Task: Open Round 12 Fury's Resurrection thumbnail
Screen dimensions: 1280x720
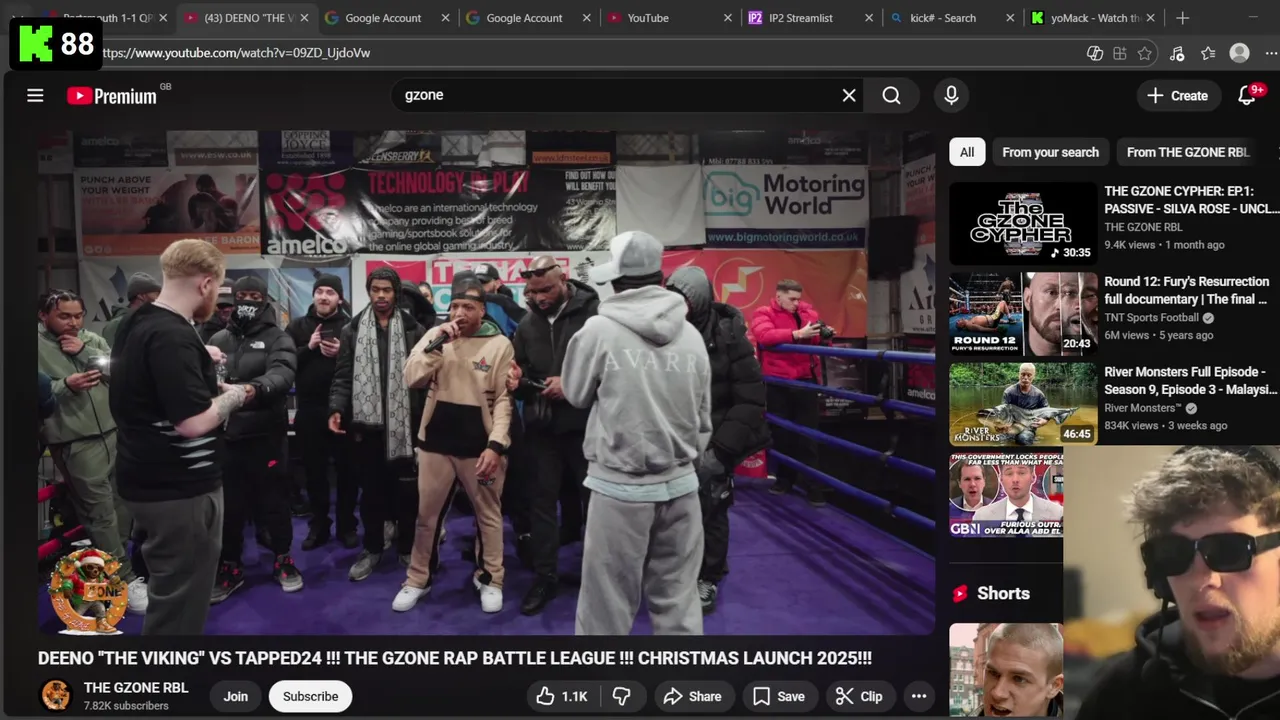Action: pos(1023,314)
